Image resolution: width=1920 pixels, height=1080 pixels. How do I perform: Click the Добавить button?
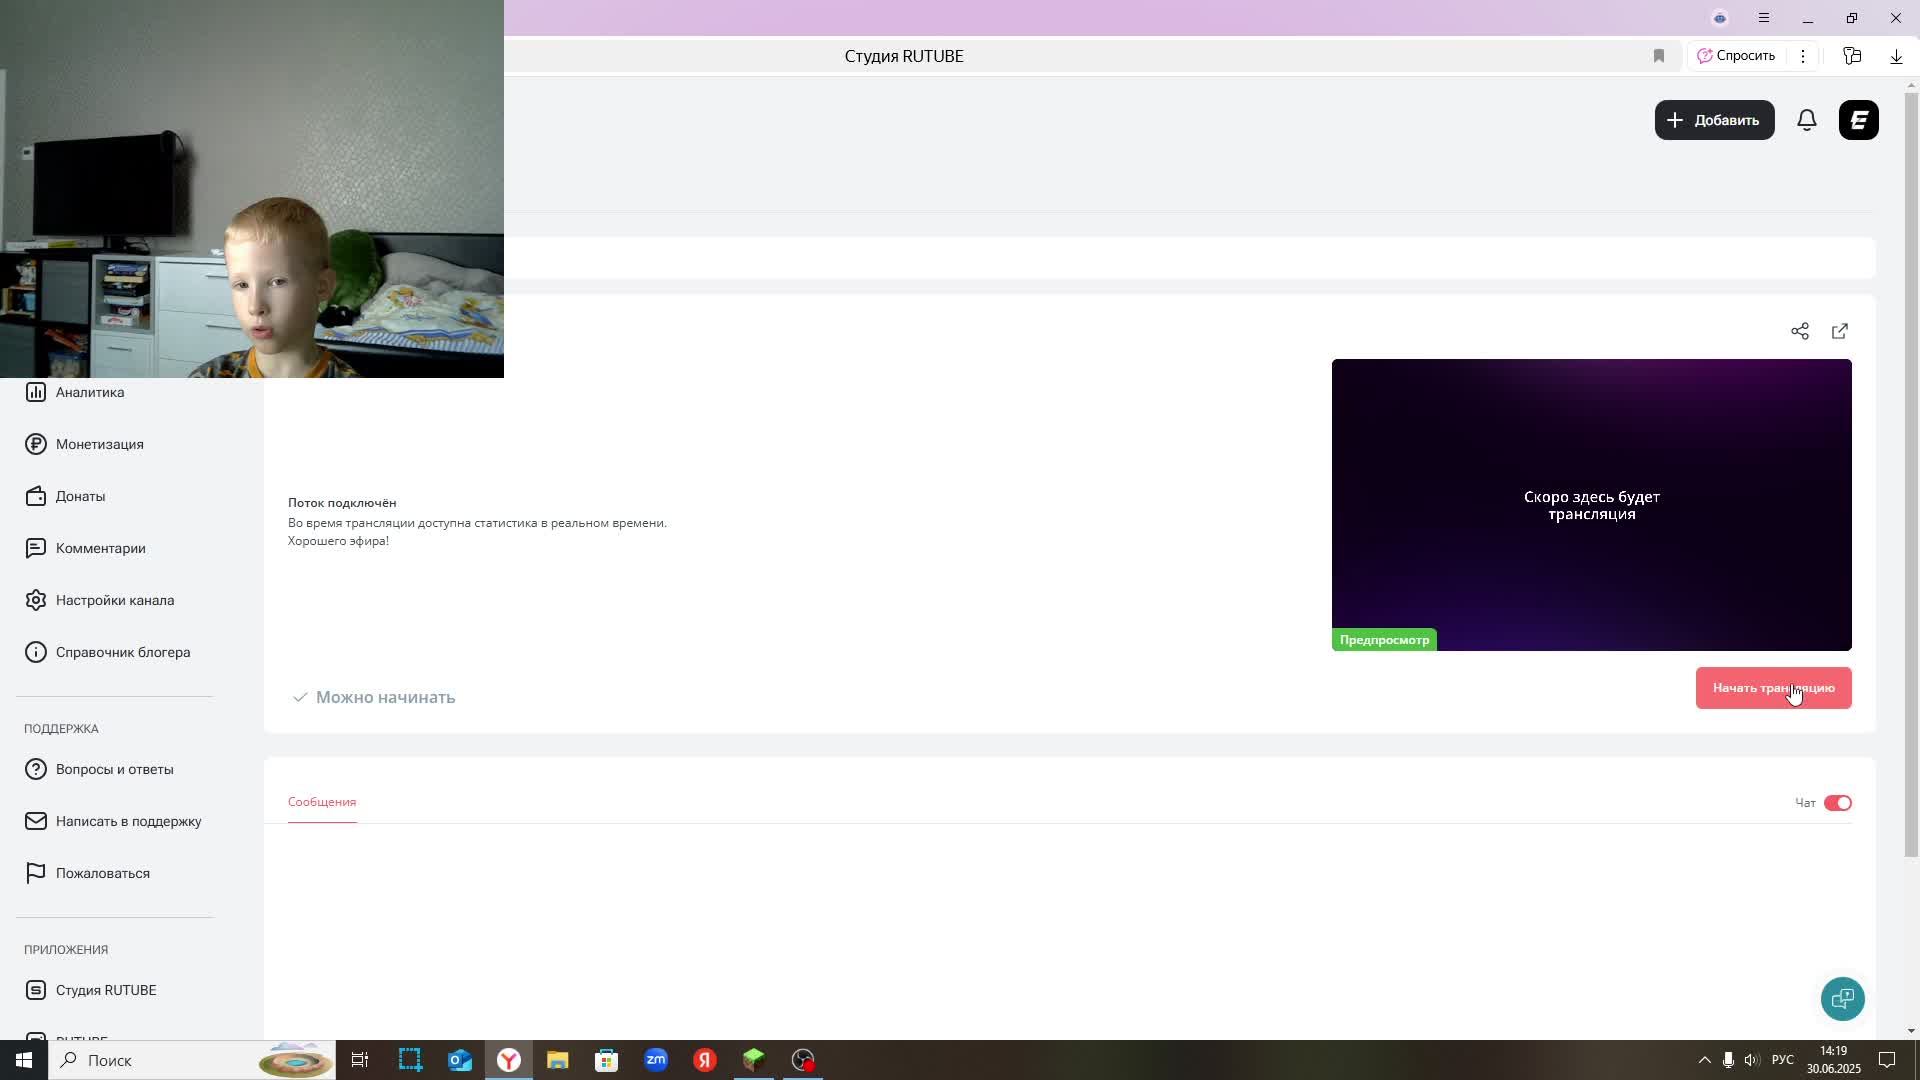coord(1714,120)
